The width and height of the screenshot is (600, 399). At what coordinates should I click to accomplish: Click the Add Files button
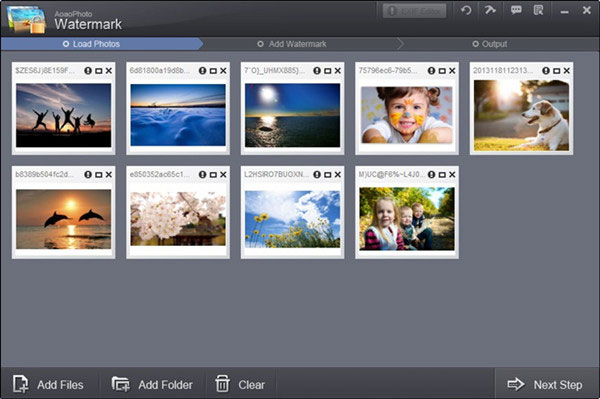pyautogui.click(x=49, y=384)
